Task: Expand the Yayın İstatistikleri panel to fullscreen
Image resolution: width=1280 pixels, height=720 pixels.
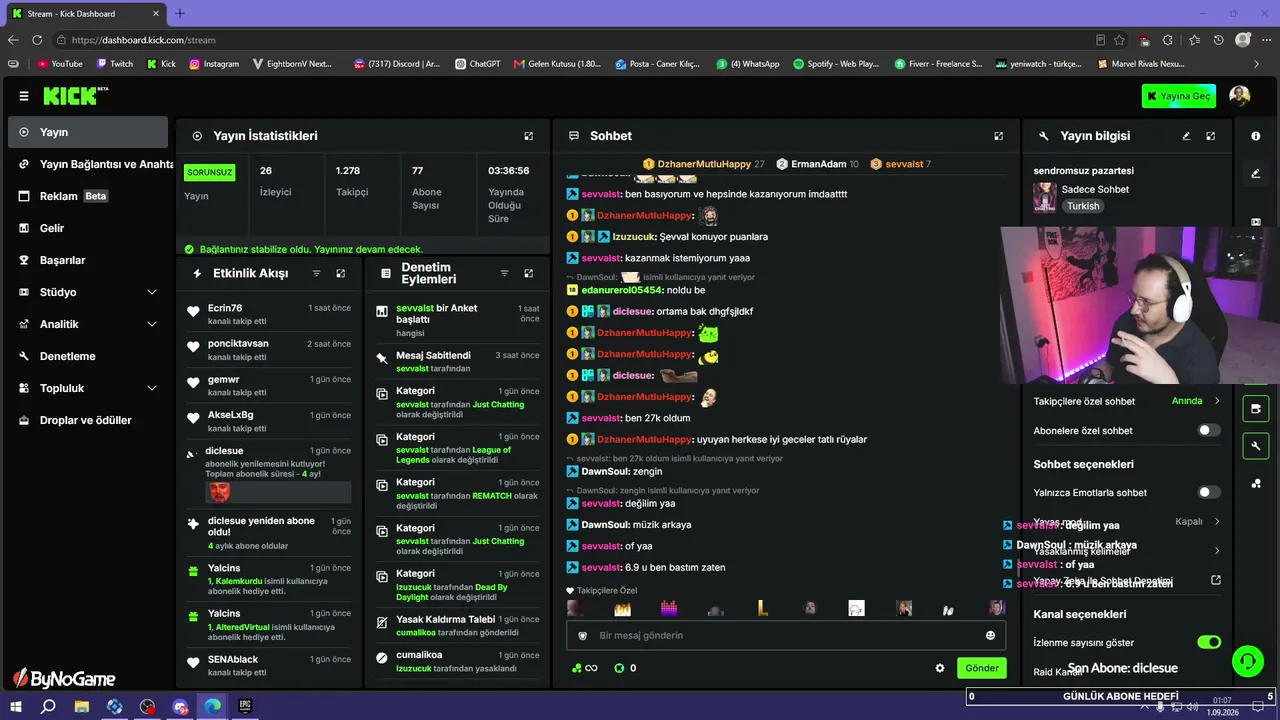Action: point(529,136)
